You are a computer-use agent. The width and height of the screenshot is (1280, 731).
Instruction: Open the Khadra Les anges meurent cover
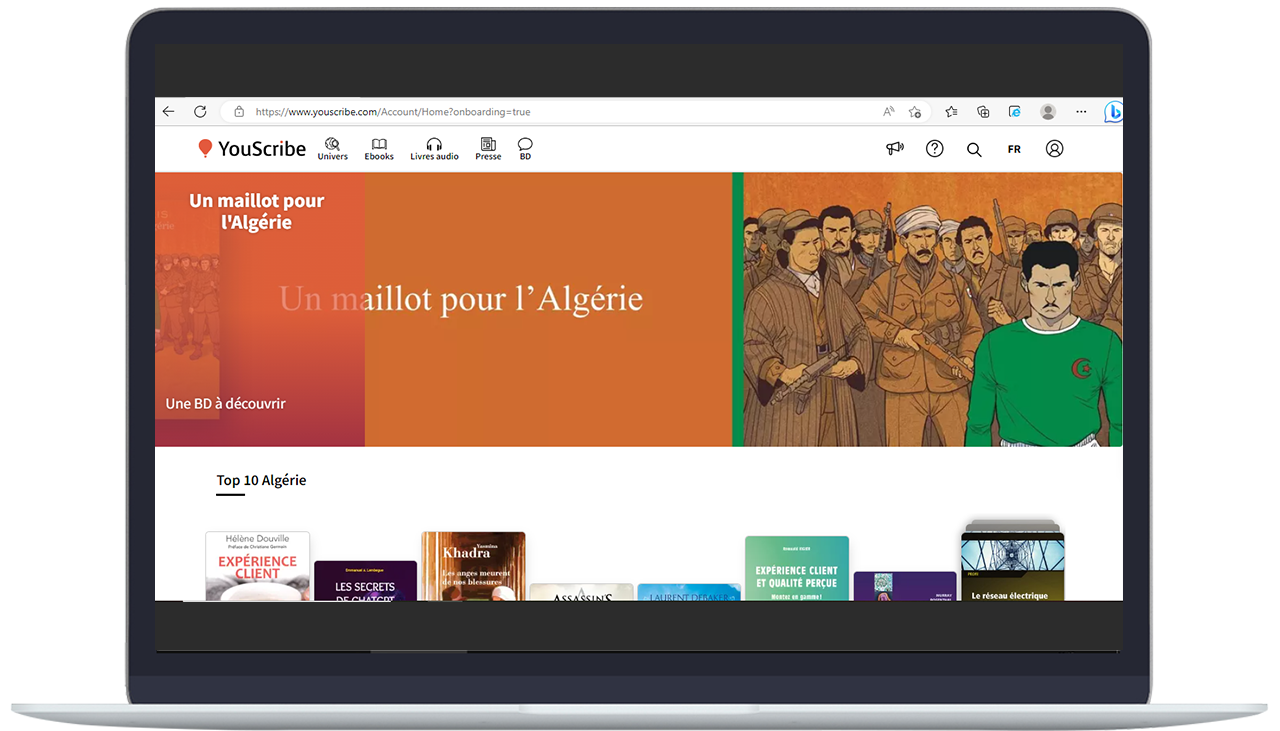(x=473, y=566)
